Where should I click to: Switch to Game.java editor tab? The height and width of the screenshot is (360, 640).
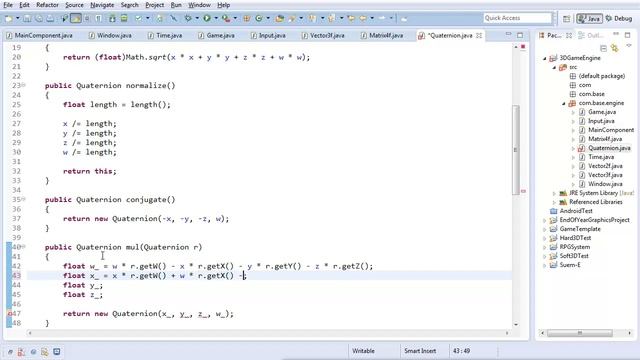pos(216,36)
